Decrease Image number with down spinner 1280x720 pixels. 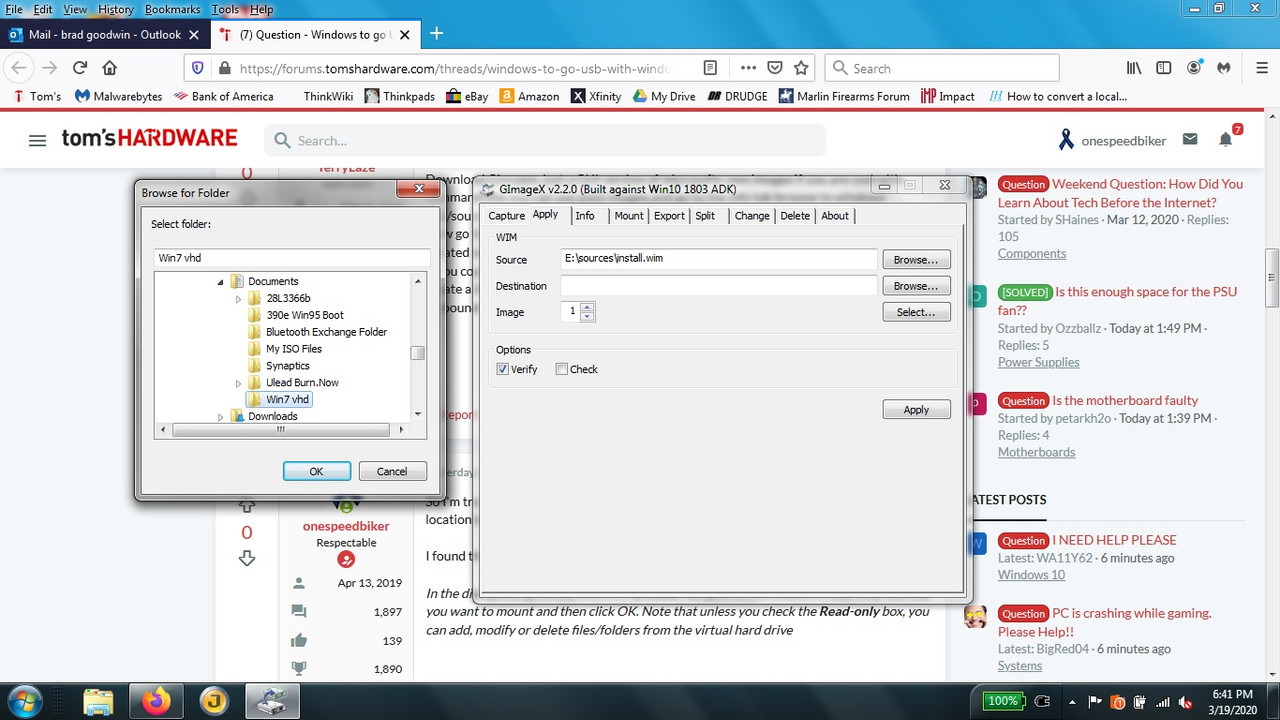tap(587, 316)
